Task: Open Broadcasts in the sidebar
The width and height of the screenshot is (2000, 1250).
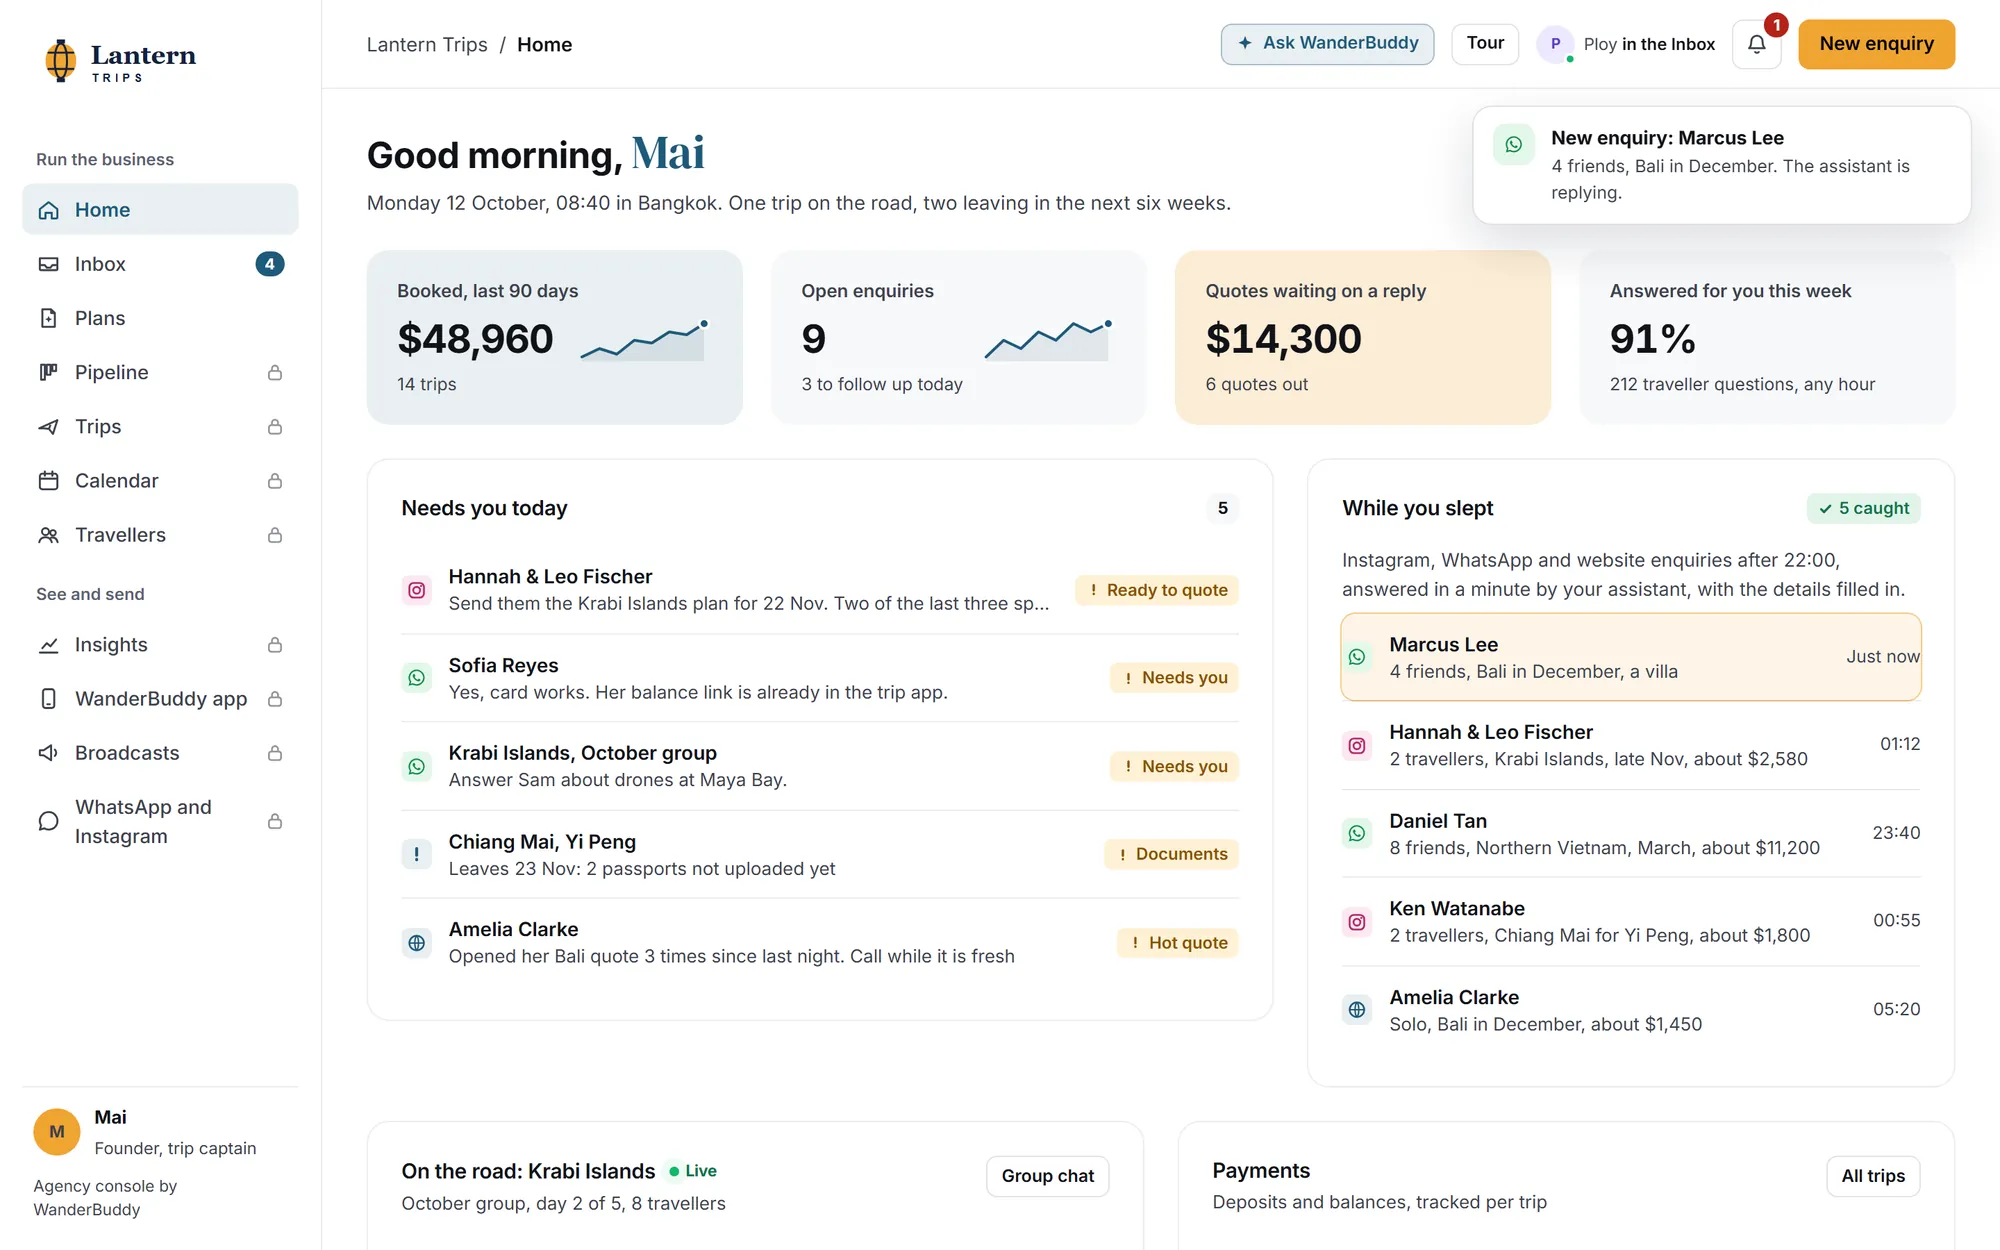Action: tap(160, 753)
